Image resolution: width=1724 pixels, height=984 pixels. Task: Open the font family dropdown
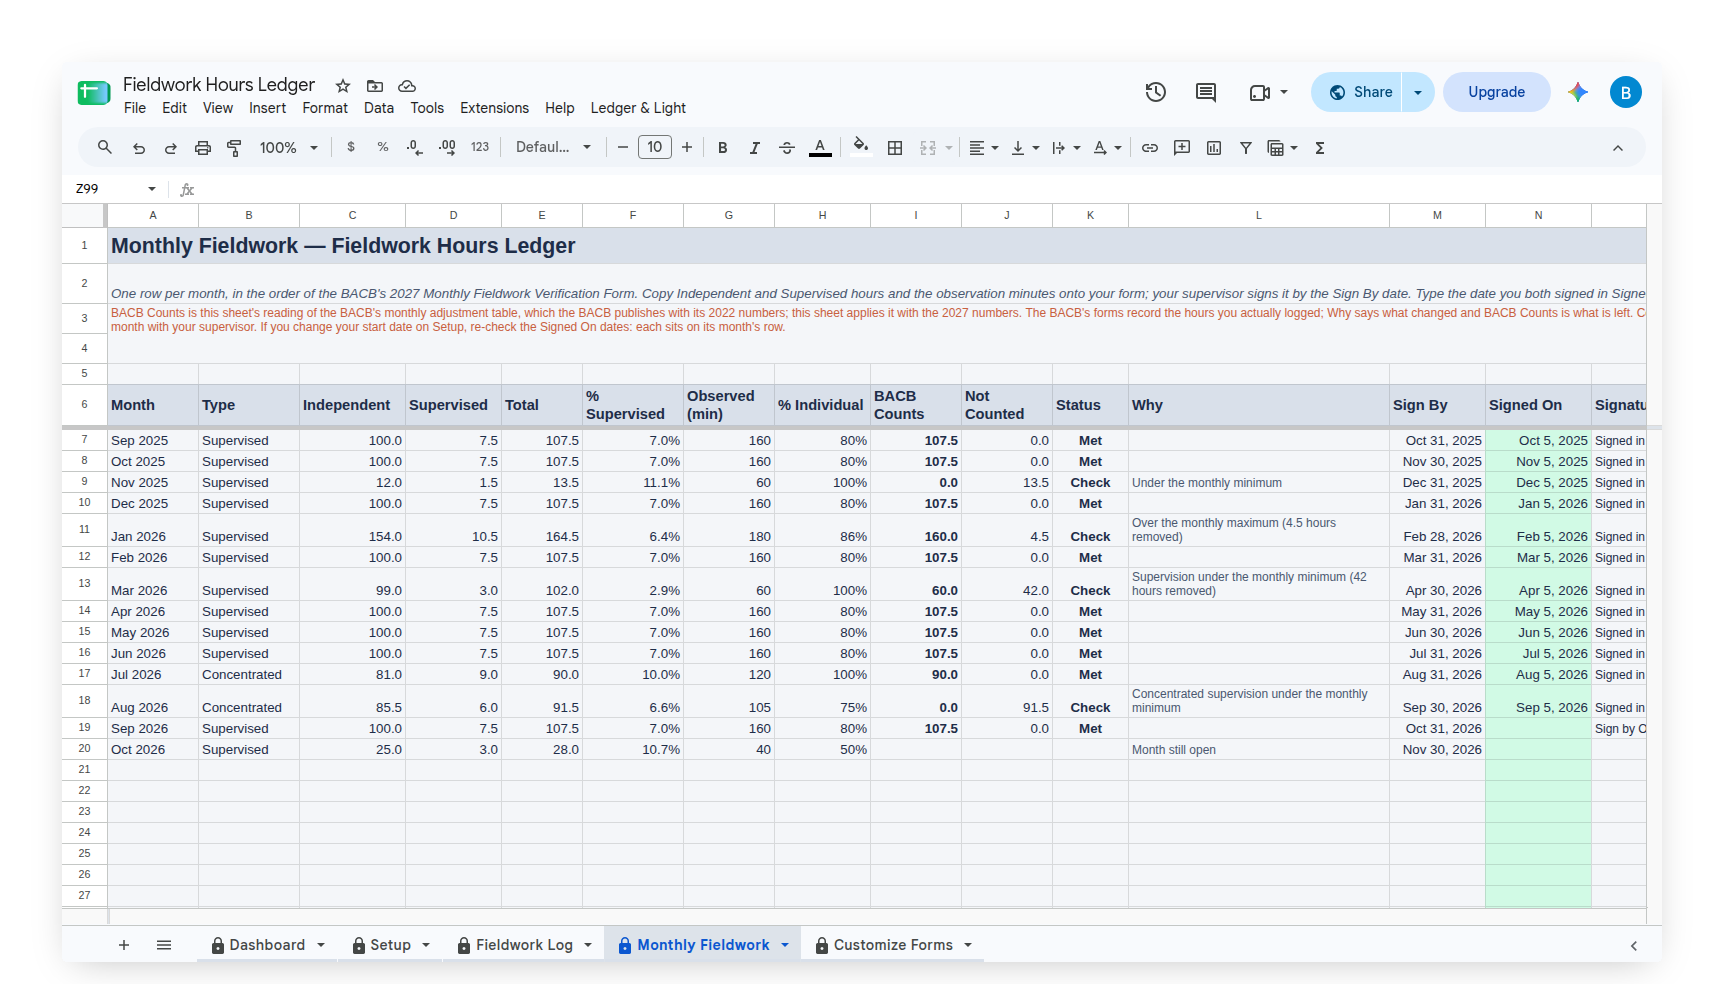tap(553, 148)
